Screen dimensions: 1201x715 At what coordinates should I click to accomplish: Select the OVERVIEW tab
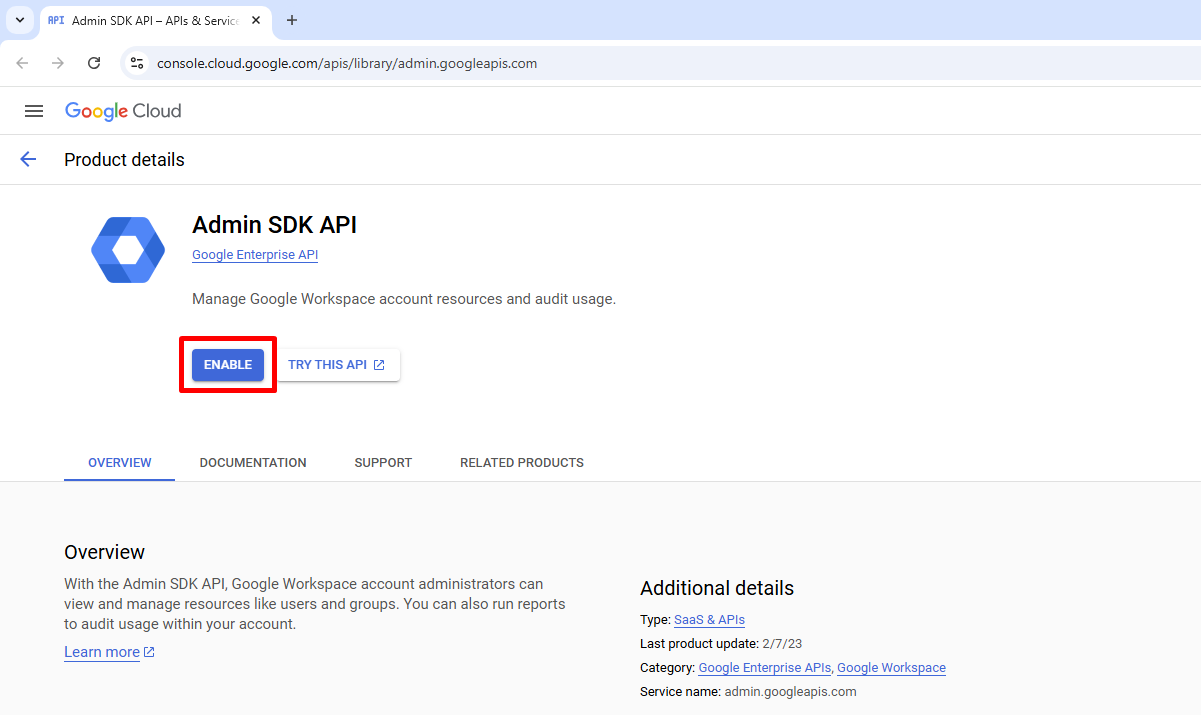(120, 463)
